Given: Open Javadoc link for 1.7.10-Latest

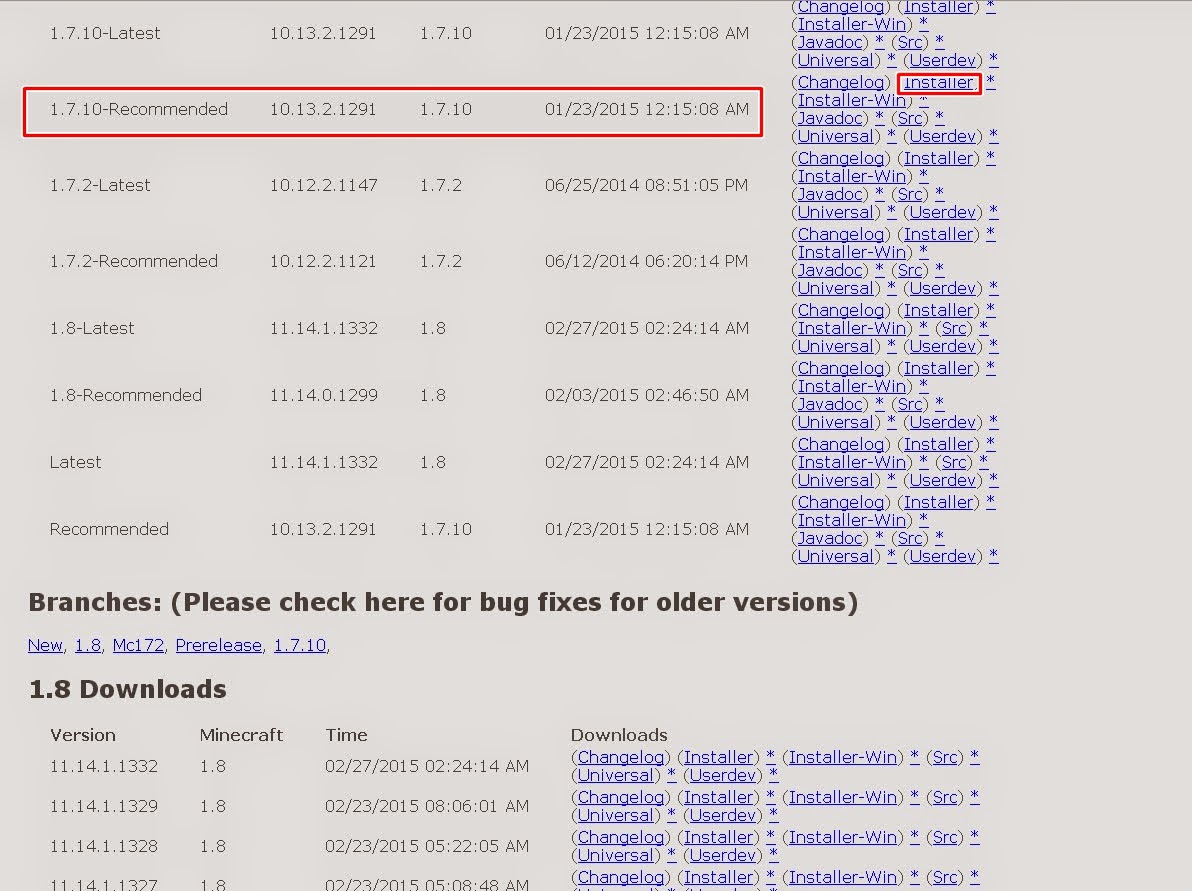Looking at the screenshot, I should [831, 43].
